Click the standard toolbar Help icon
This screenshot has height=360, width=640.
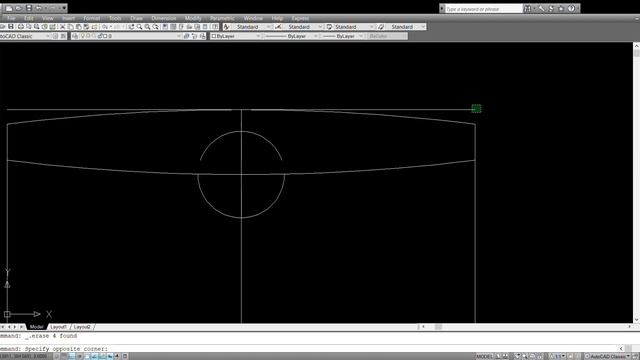(x=215, y=27)
